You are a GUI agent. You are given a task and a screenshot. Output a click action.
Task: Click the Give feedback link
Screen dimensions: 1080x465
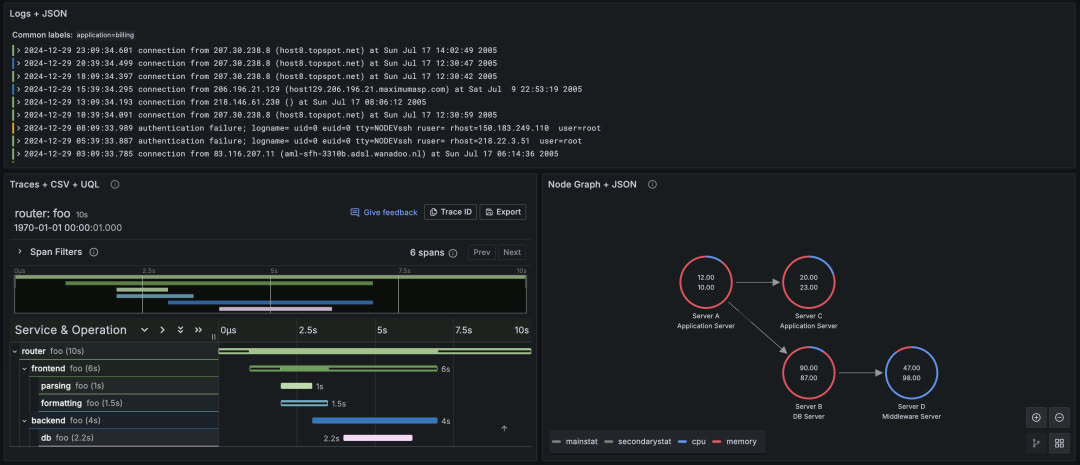click(x=383, y=212)
